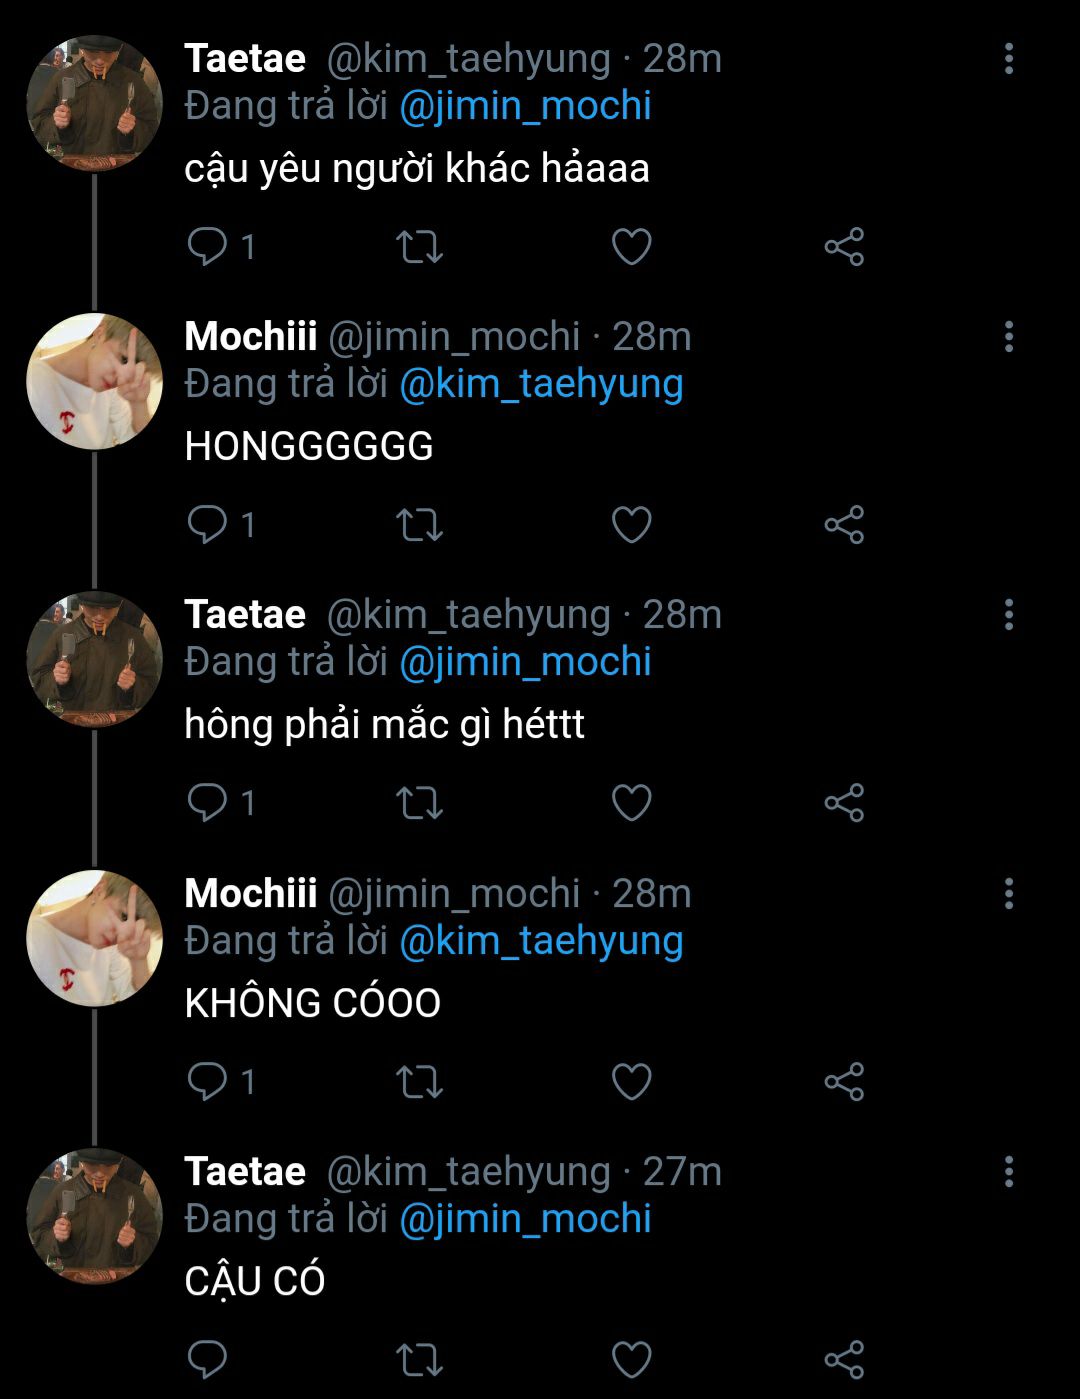Share the "HONGGGGGG" tweet
This screenshot has width=1080, height=1399.
pyautogui.click(x=844, y=525)
